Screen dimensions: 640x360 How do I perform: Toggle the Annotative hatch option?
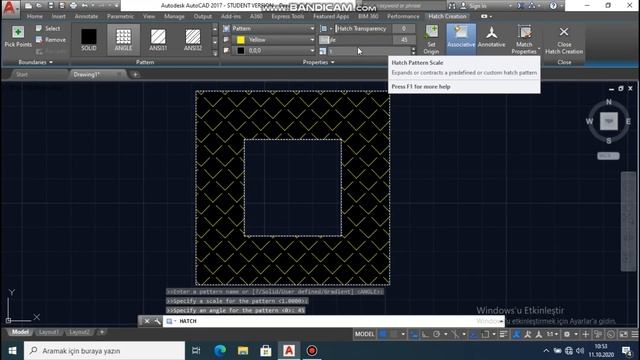pos(491,37)
